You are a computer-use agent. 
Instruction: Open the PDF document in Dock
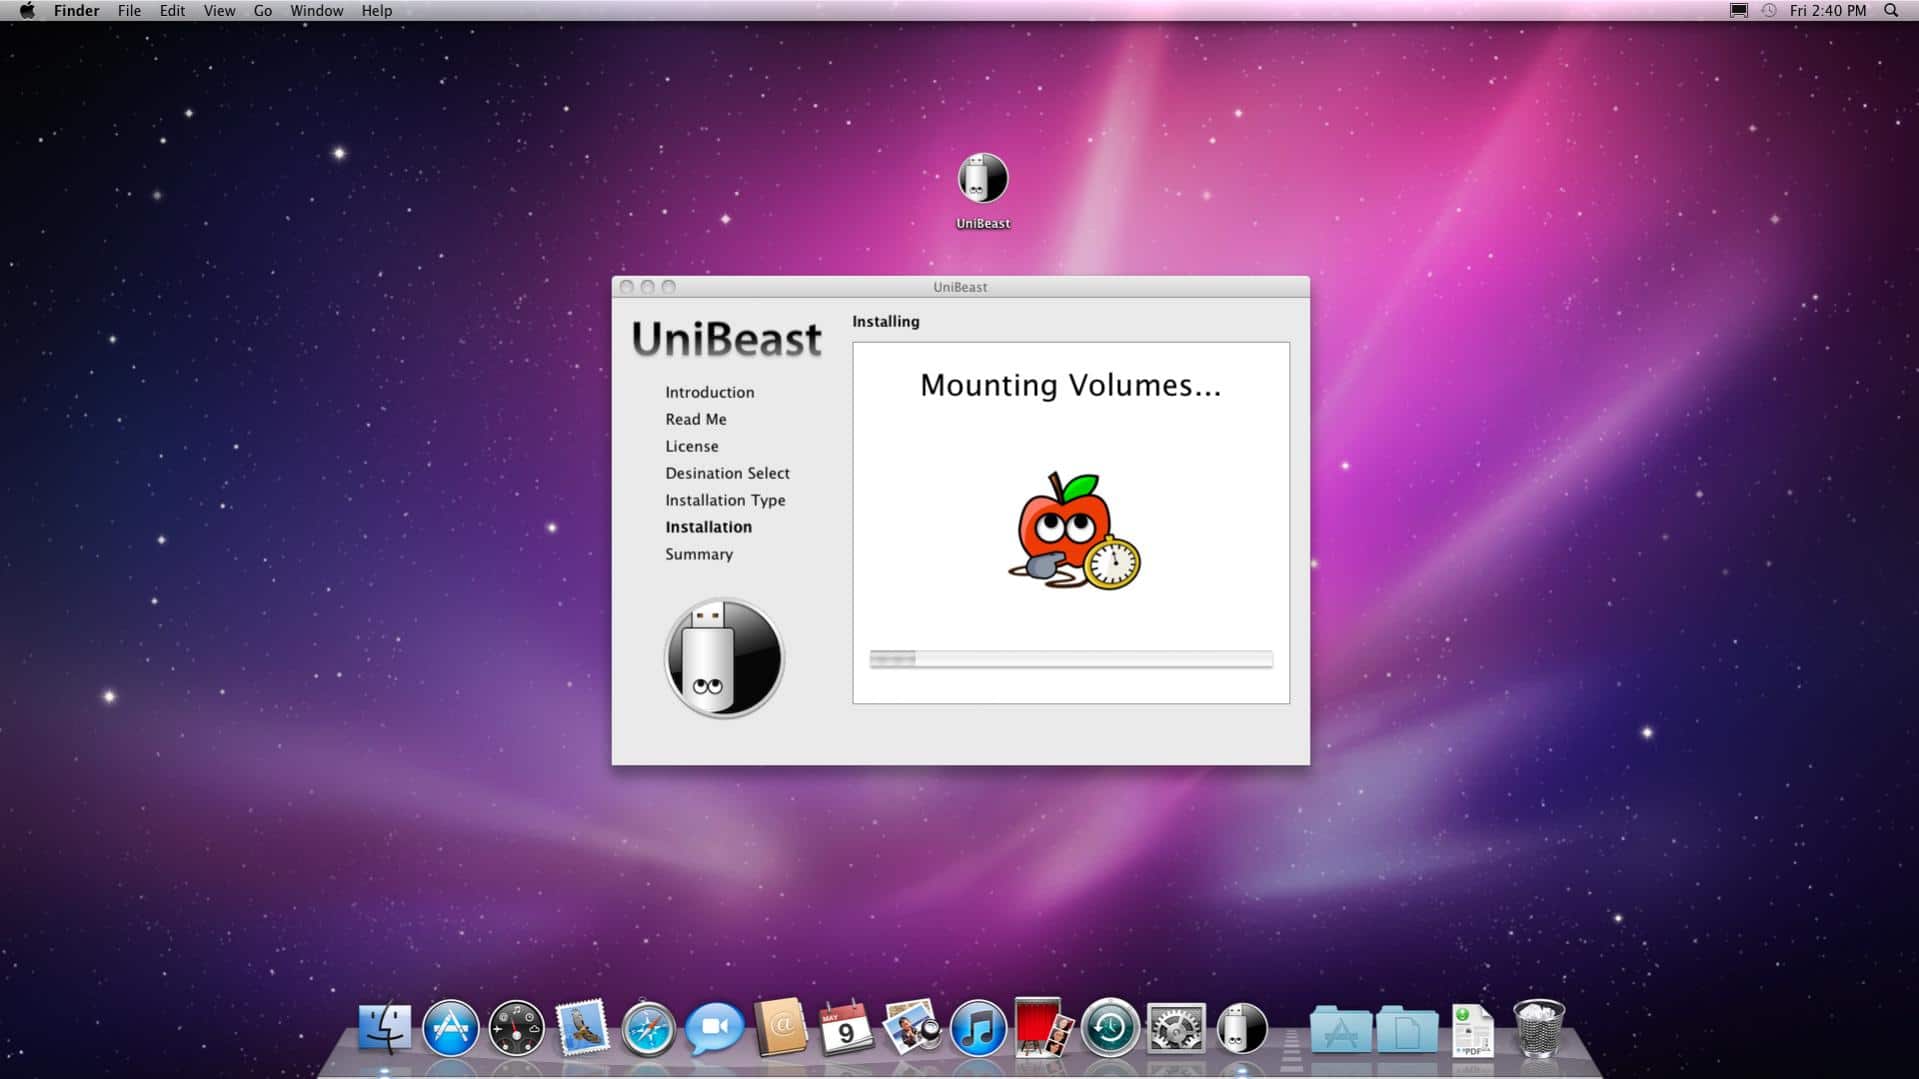click(x=1472, y=1030)
